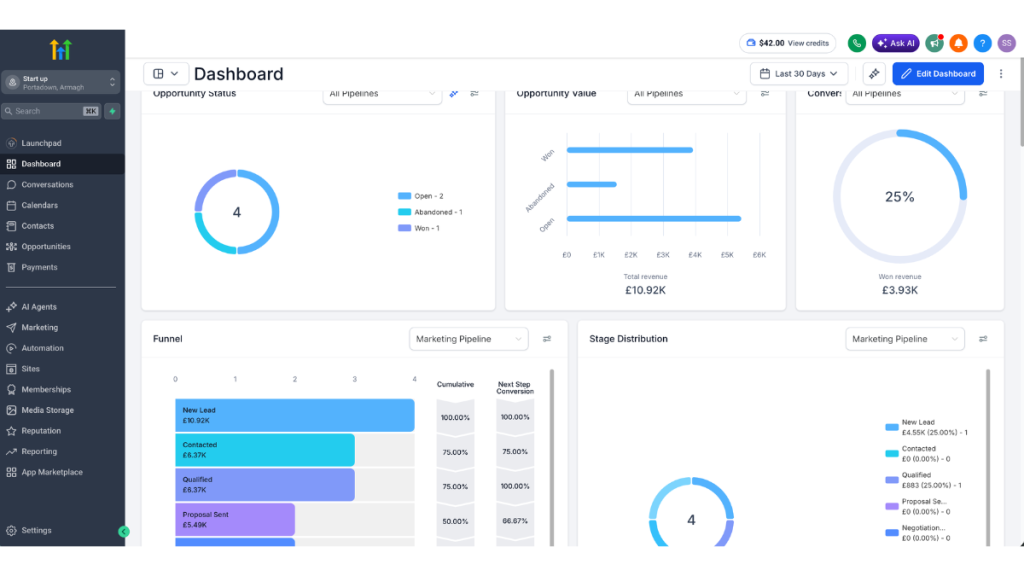Click the Automation sidebar icon

pyautogui.click(x=11, y=348)
